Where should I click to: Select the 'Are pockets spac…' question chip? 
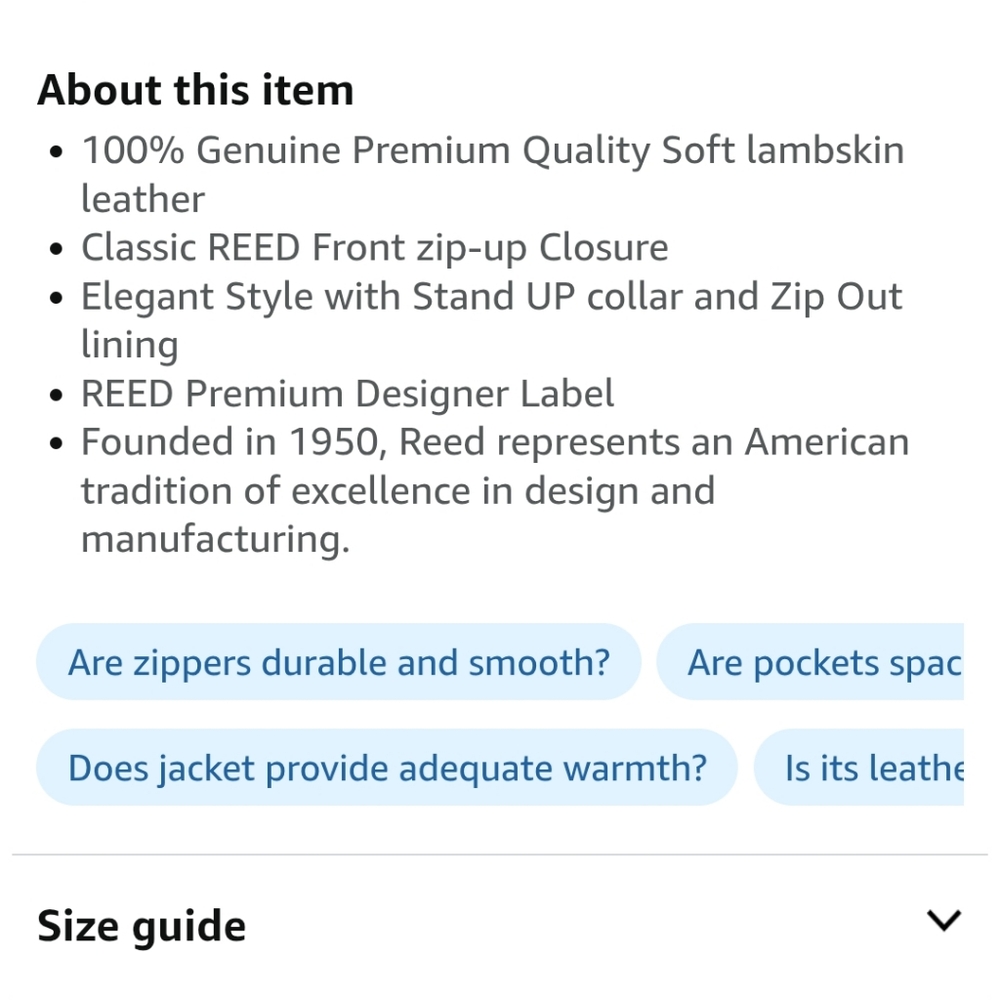[822, 662]
